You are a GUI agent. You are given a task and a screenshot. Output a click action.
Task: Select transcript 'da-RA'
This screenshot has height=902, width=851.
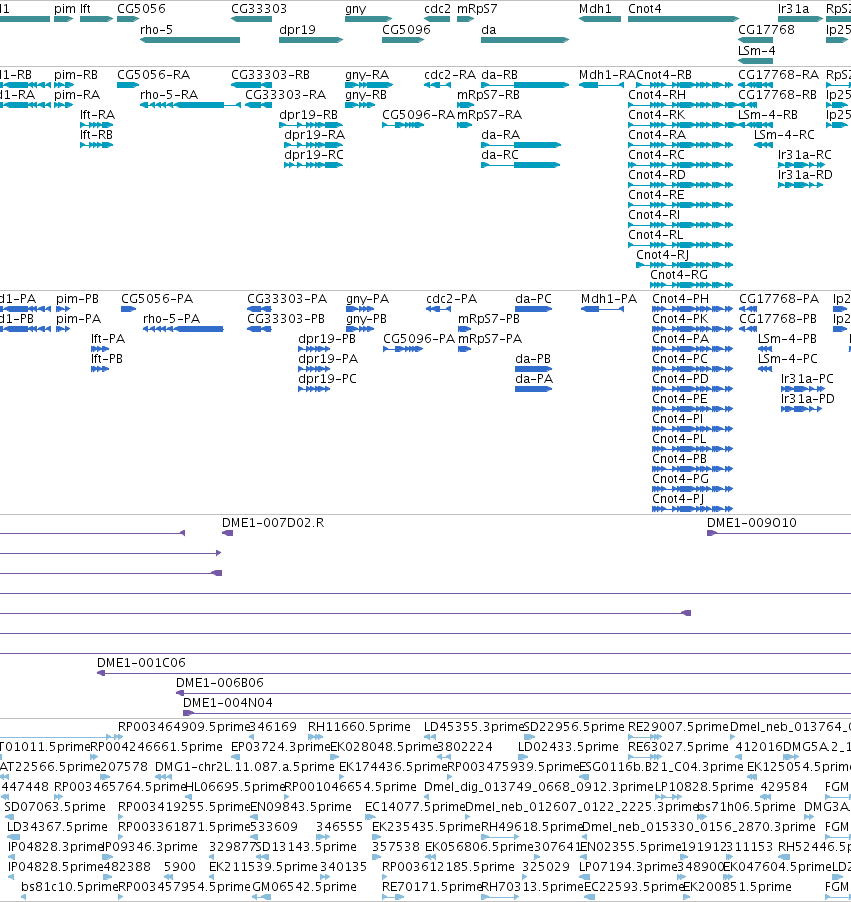pos(500,135)
